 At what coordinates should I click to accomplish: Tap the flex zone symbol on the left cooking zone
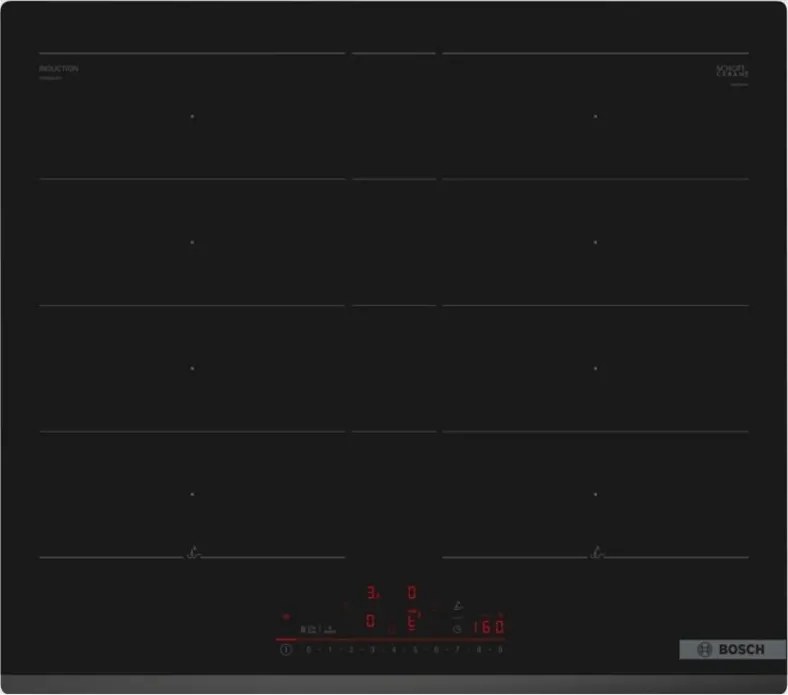(x=193, y=553)
